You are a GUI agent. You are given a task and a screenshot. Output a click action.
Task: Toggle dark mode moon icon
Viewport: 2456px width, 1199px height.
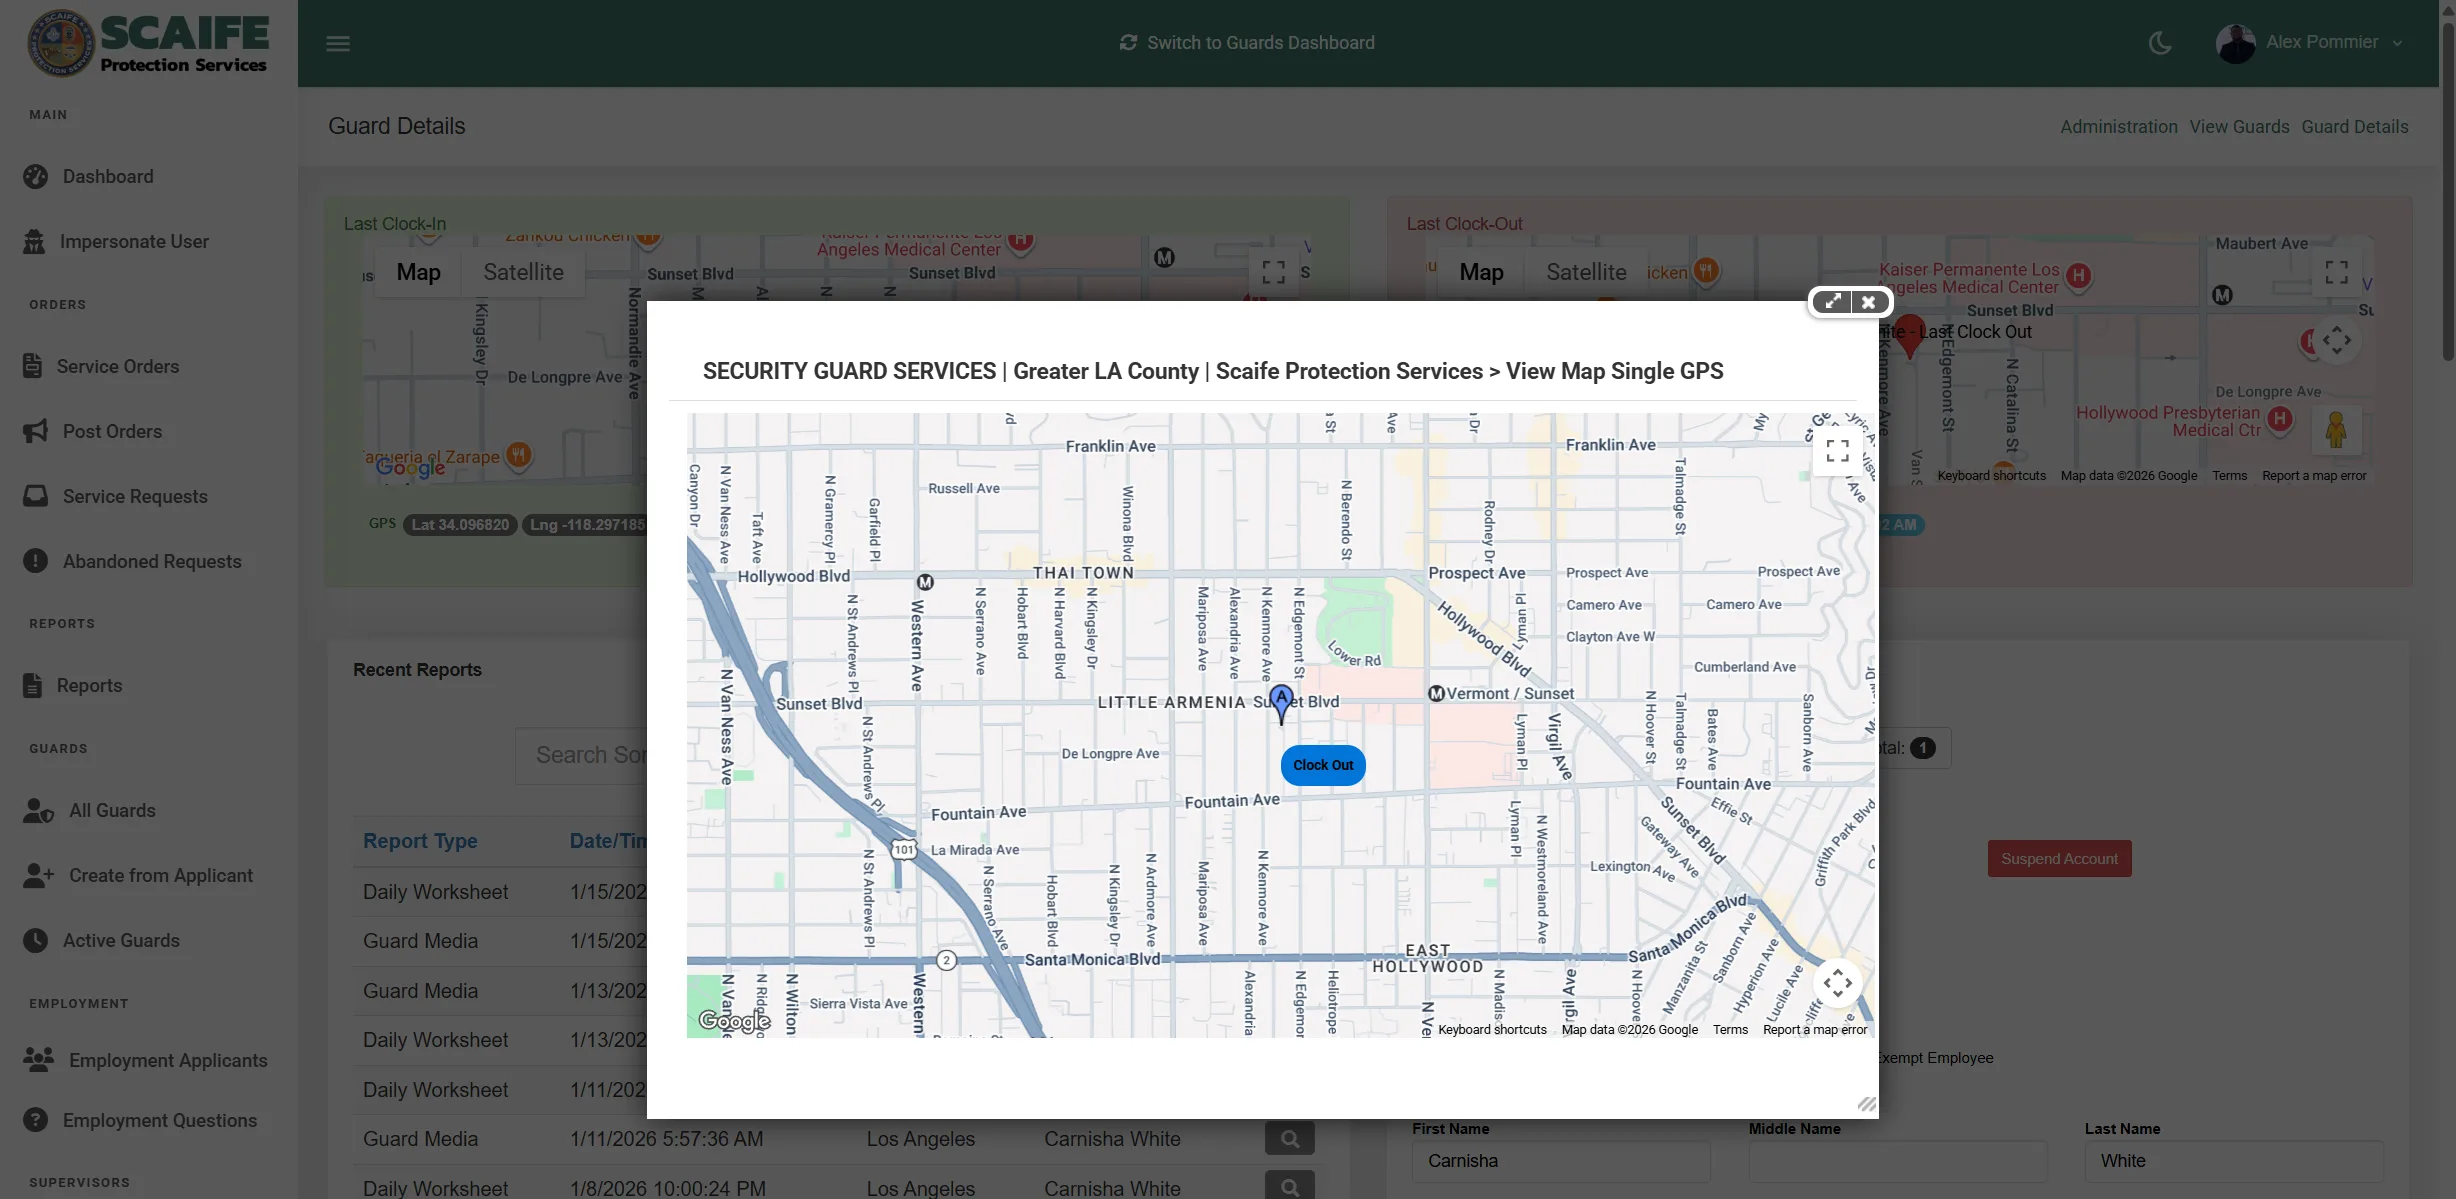click(x=2160, y=43)
